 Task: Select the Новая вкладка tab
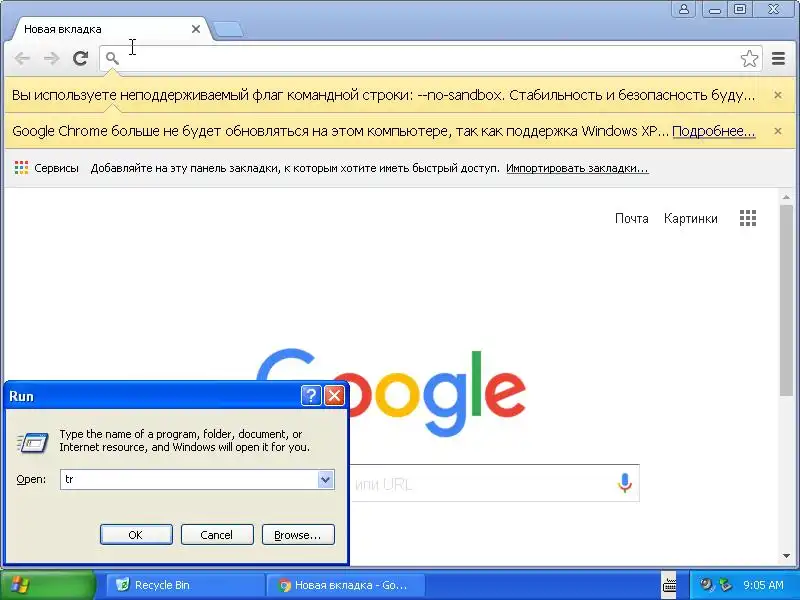105,29
